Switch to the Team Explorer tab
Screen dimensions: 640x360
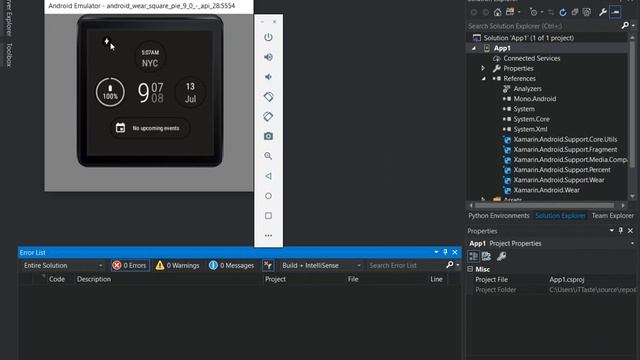613,216
